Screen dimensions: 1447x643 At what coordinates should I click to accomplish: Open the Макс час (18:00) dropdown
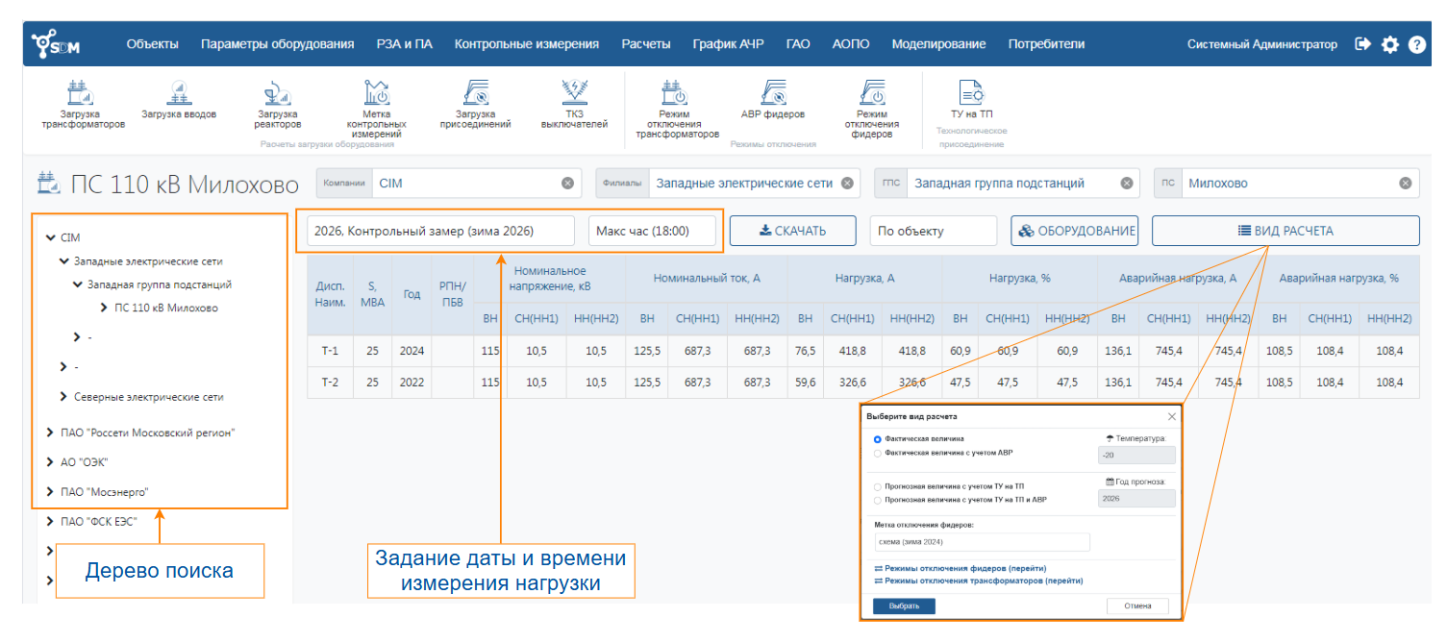tap(646, 230)
